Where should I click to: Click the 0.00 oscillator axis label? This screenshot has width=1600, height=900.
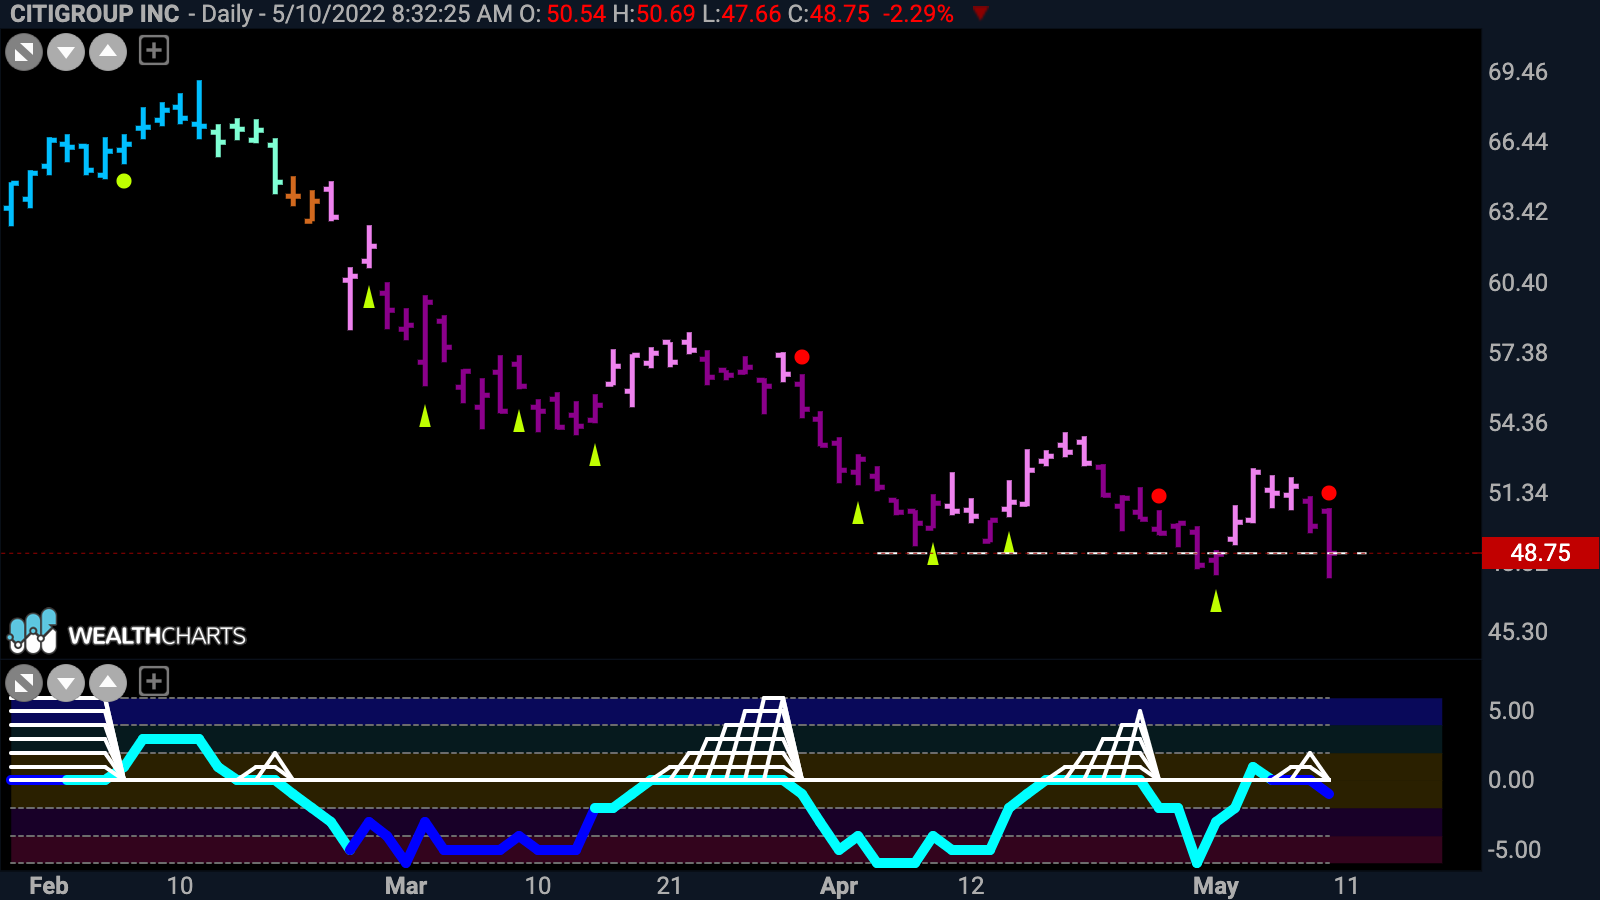coord(1511,780)
